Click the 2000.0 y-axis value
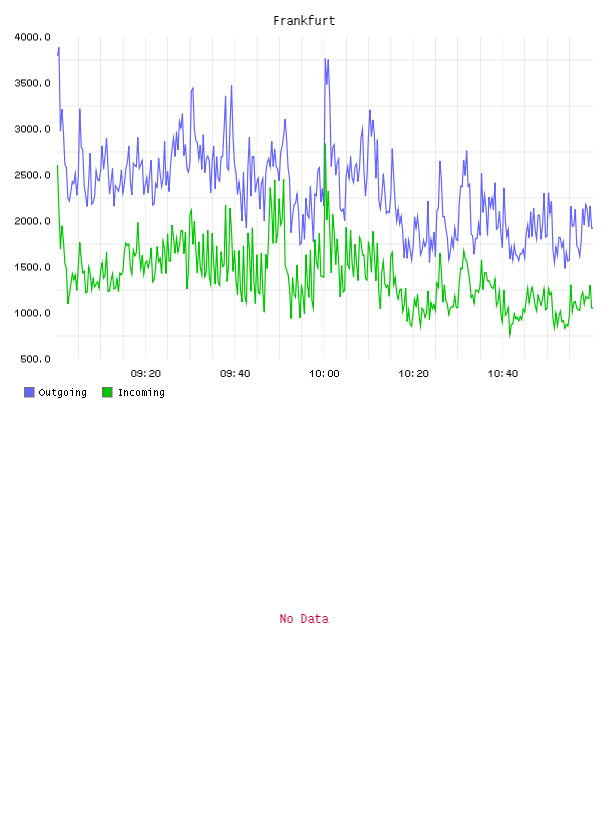Image resolution: width=608 pixels, height=816 pixels. [32, 221]
